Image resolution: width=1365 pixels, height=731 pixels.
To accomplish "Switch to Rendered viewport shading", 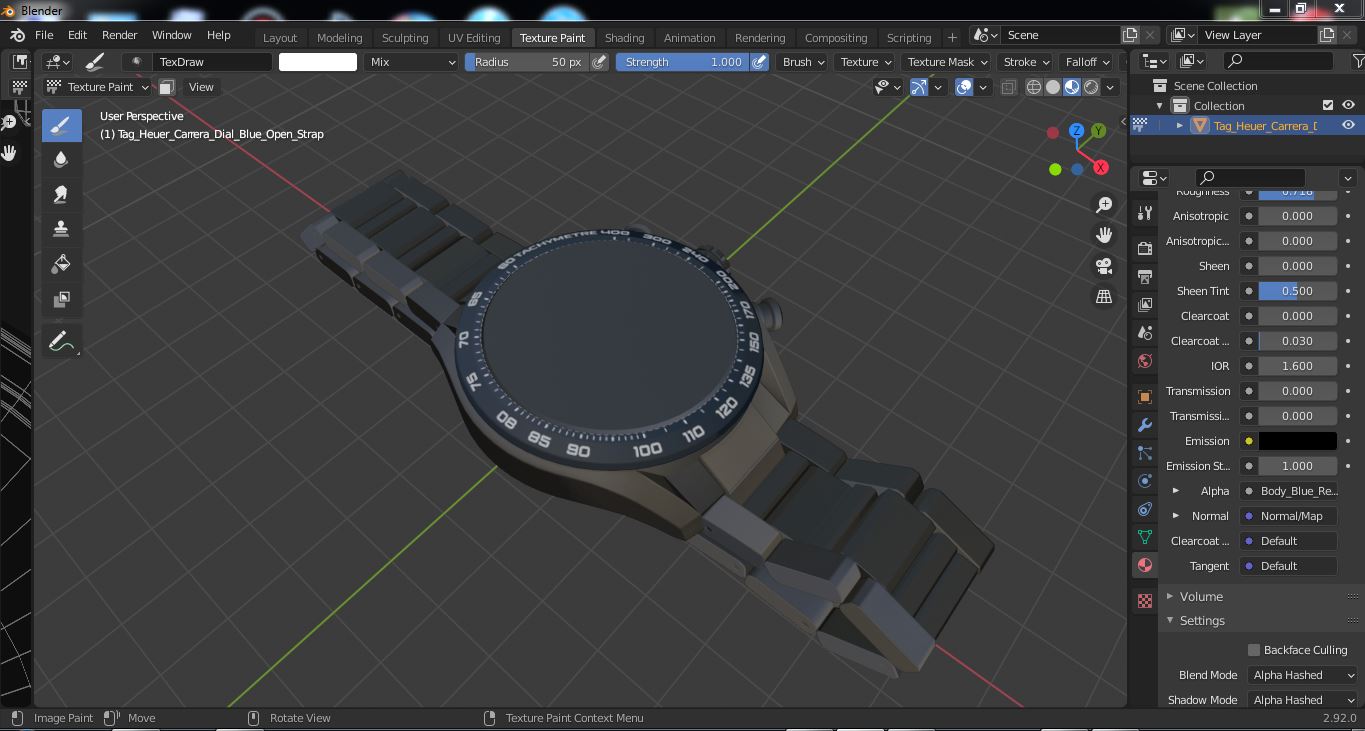I will coord(1091,87).
